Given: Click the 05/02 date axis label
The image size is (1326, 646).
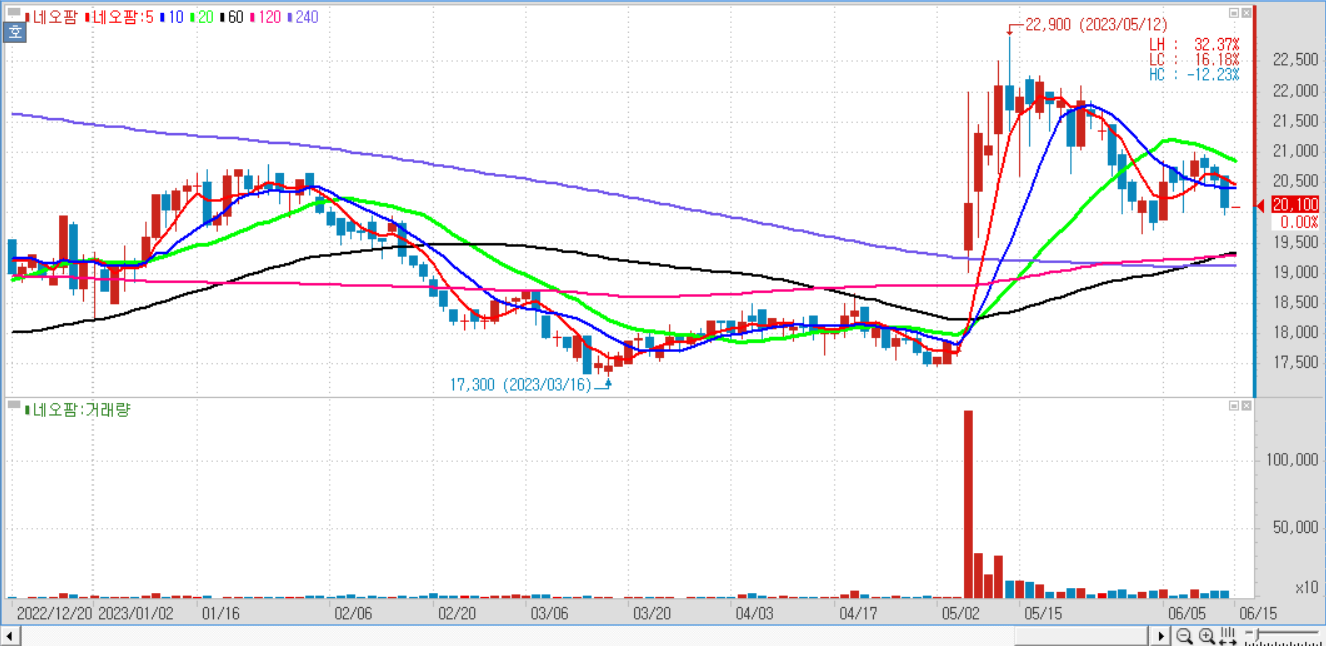Looking at the screenshot, I should pyautogui.click(x=959, y=612).
